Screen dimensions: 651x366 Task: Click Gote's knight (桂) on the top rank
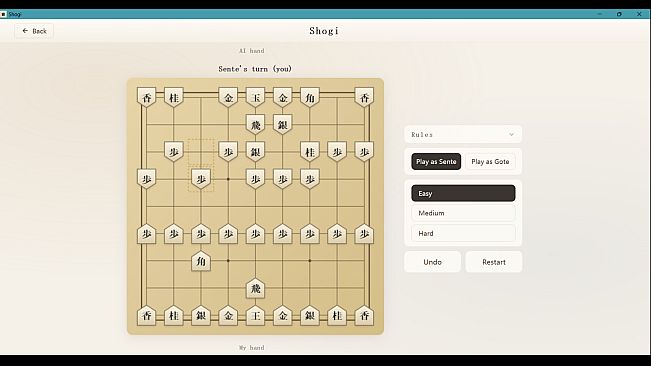174,98
